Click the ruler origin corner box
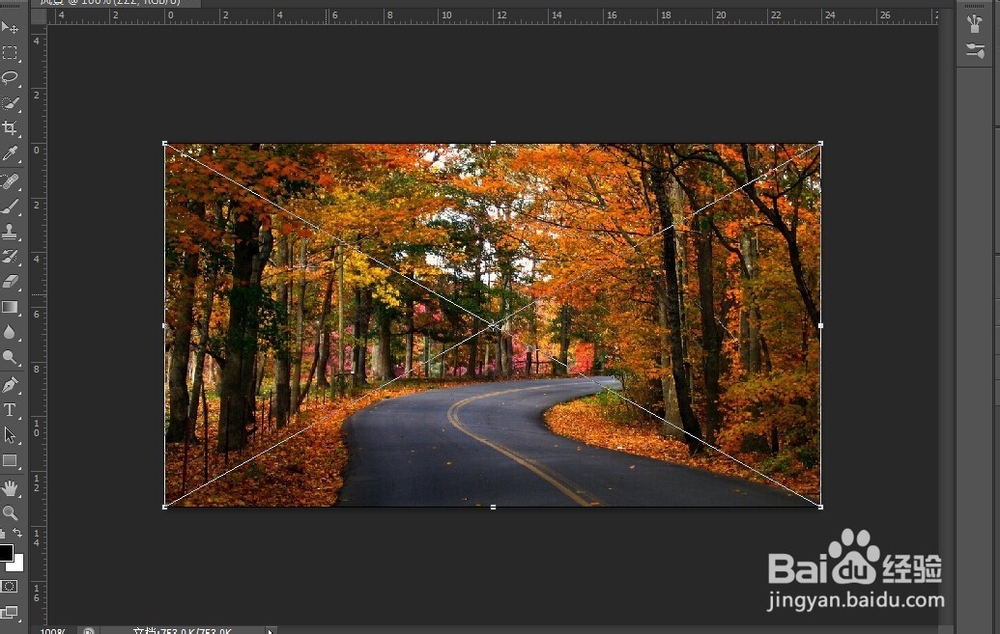The width and height of the screenshot is (1000, 634). pos(38,16)
